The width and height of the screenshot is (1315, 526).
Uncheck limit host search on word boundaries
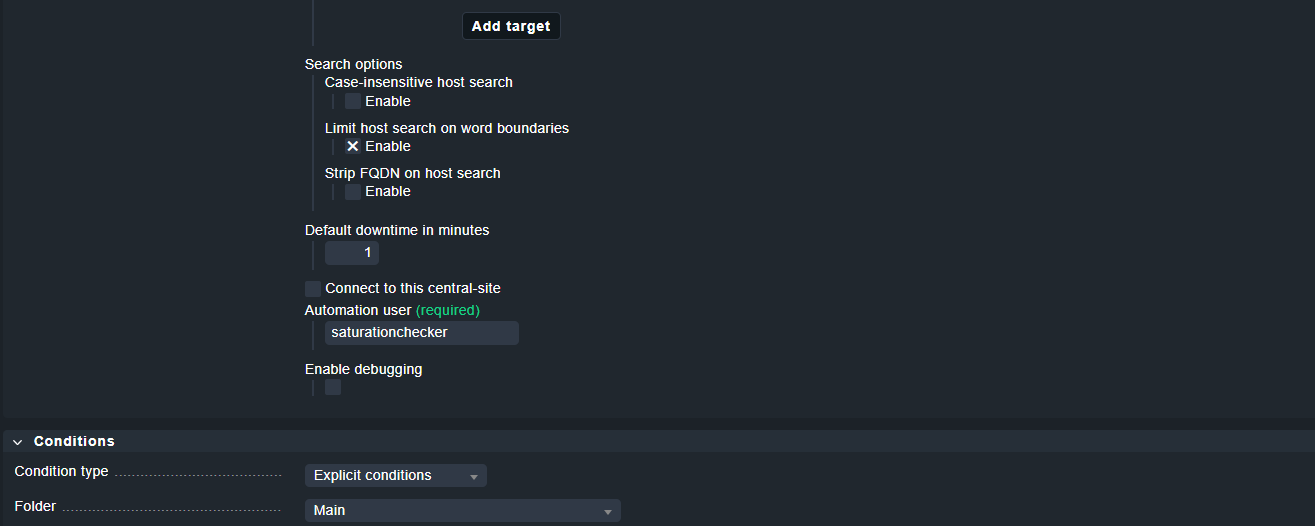pyautogui.click(x=353, y=146)
